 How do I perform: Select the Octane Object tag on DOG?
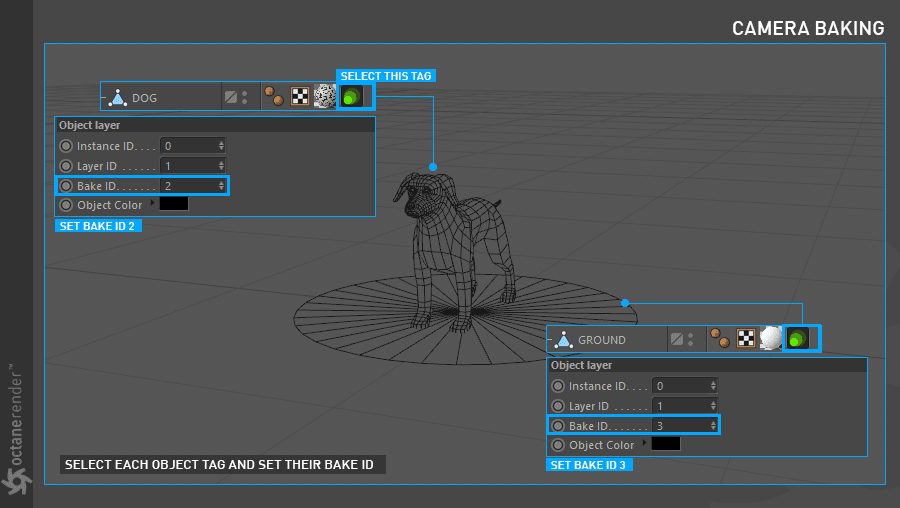[x=353, y=97]
